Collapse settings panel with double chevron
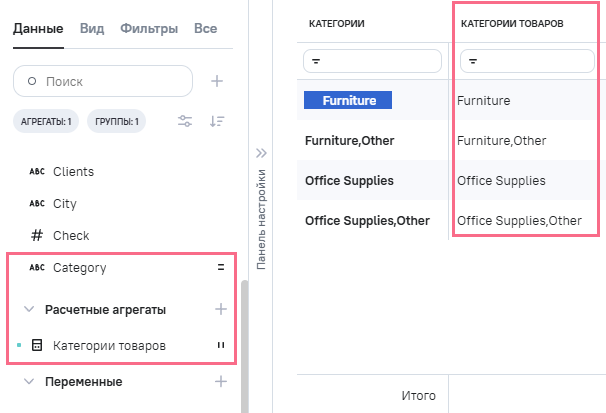Image resolution: width=606 pixels, height=413 pixels. (262, 153)
